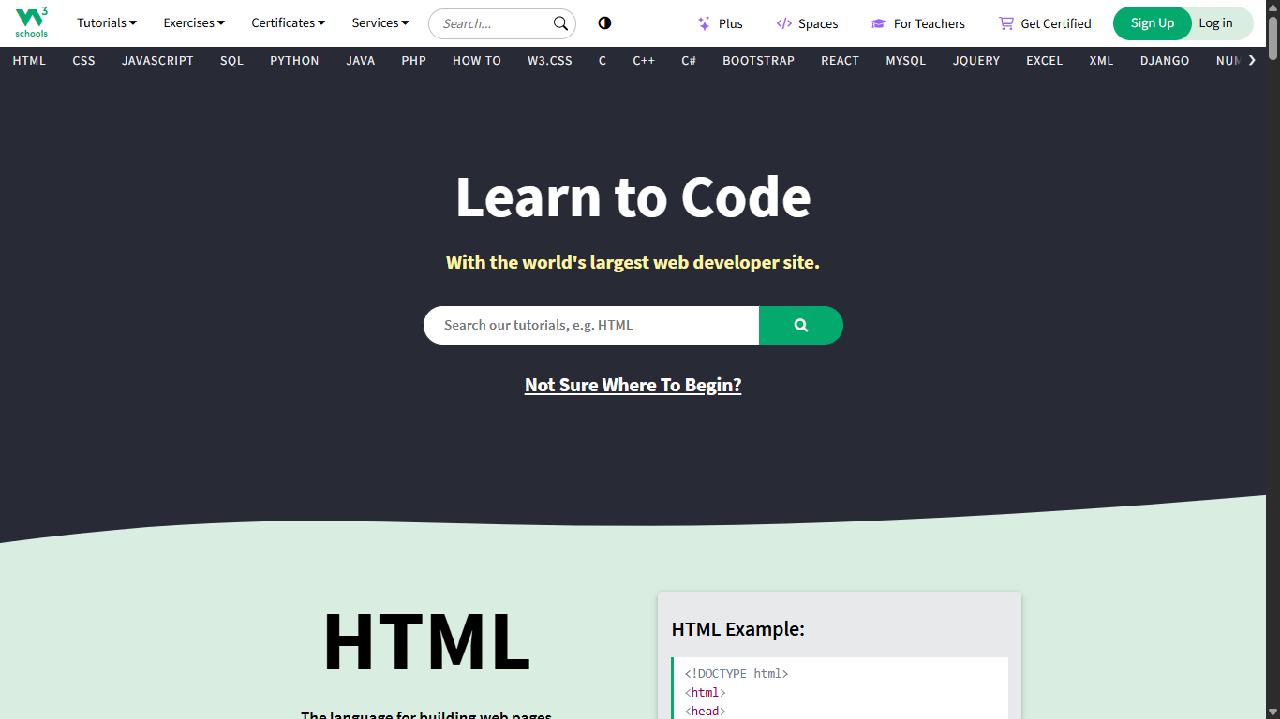The width and height of the screenshot is (1280, 719).
Task: Follow the "Not Sure Where To Begin?" link
Action: pyautogui.click(x=633, y=385)
